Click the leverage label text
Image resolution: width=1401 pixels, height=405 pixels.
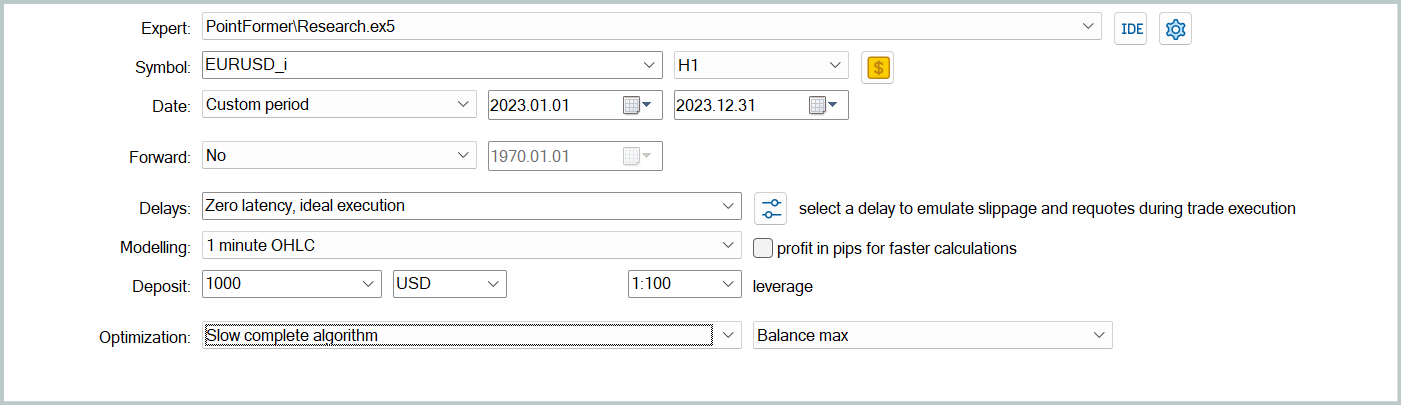coord(783,286)
